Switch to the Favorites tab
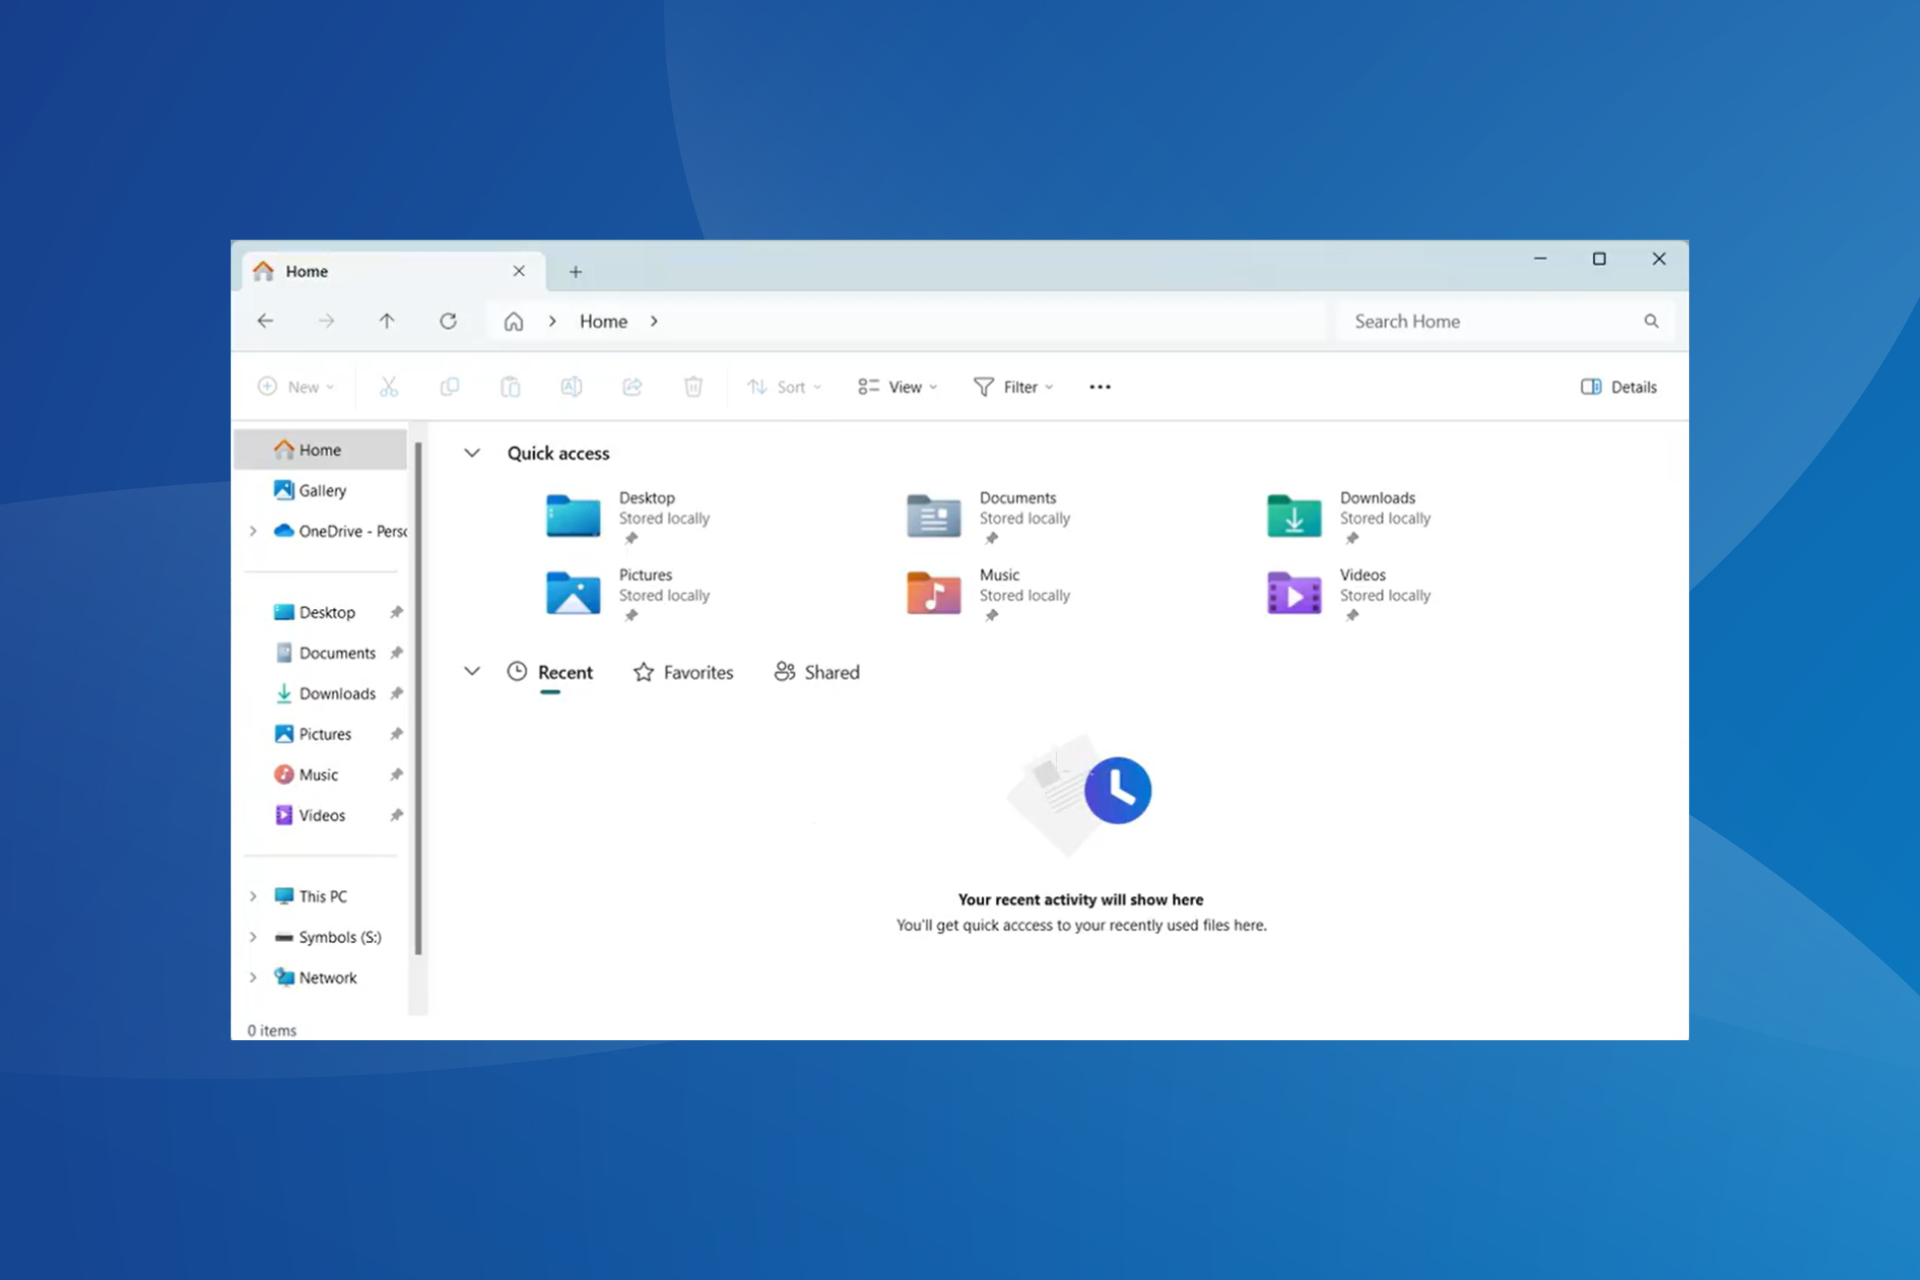This screenshot has width=1920, height=1280. [683, 672]
